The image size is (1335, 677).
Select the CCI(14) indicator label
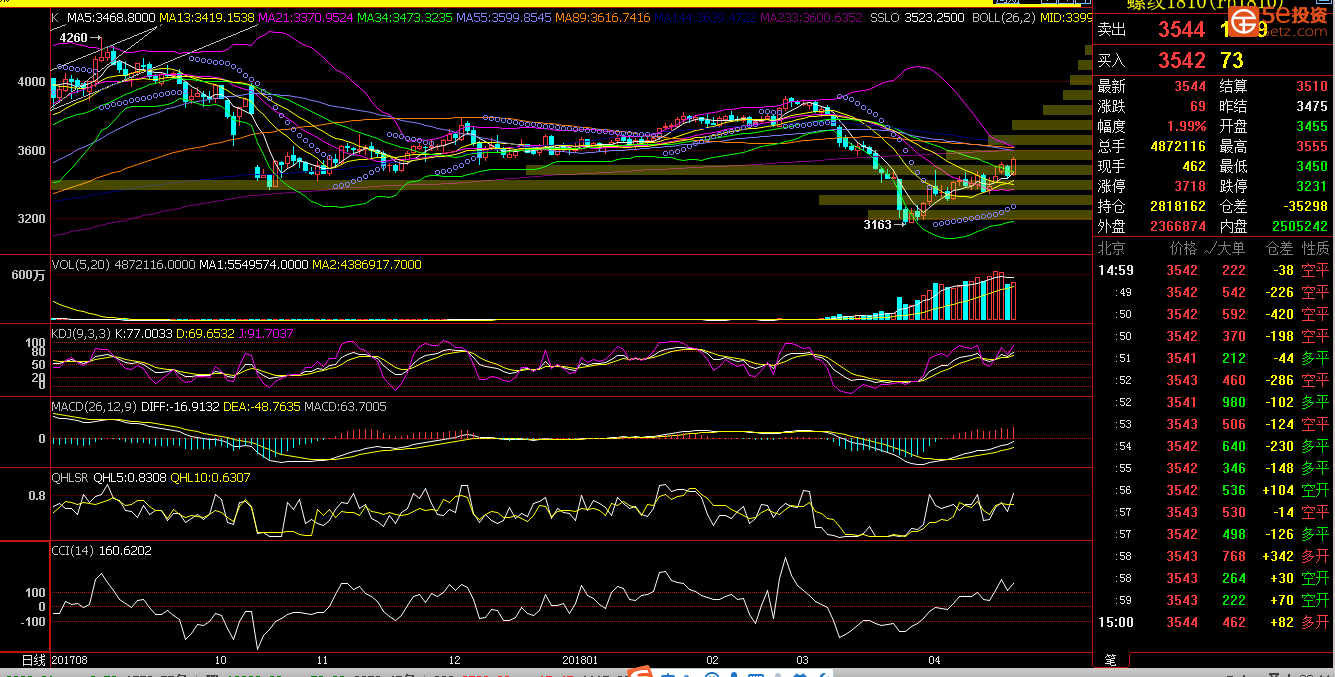(72, 550)
